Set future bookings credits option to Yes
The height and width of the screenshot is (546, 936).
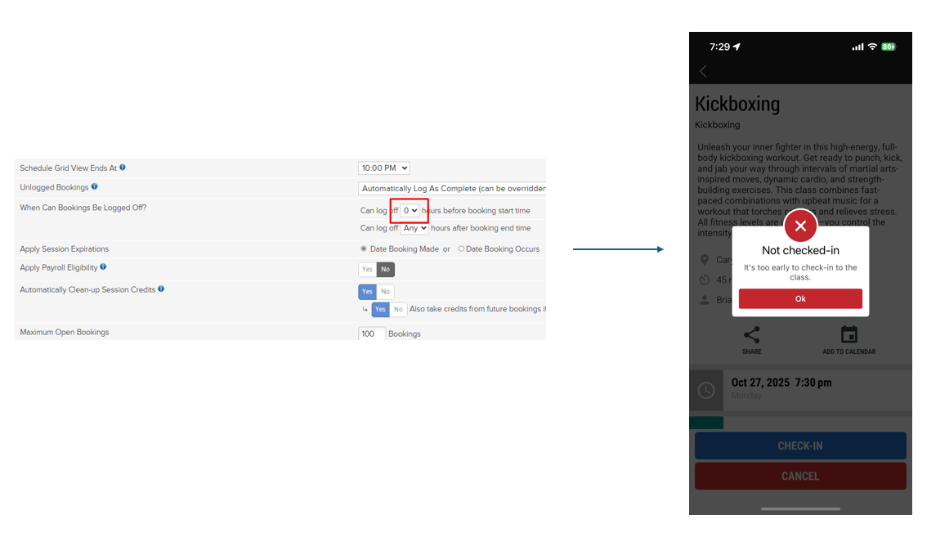(380, 309)
